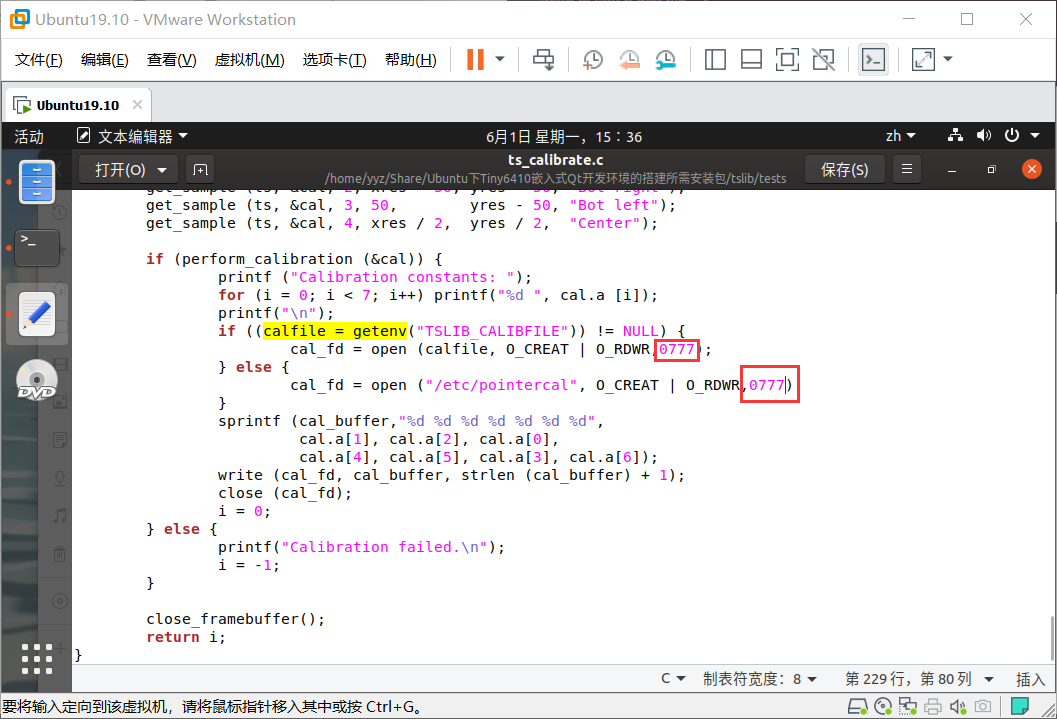Take a snapshot of the virtual machine
This screenshot has height=719, width=1057.
tap(592, 60)
